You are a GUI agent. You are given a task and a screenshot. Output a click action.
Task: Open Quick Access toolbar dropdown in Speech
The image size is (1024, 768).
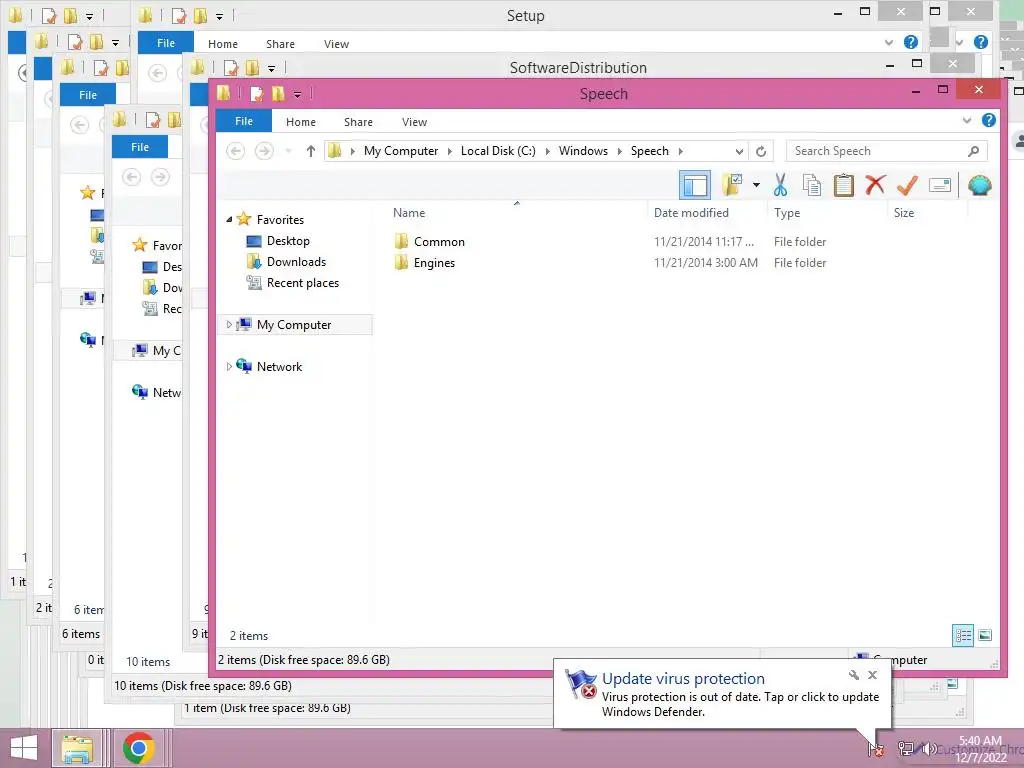pyautogui.click(x=297, y=95)
